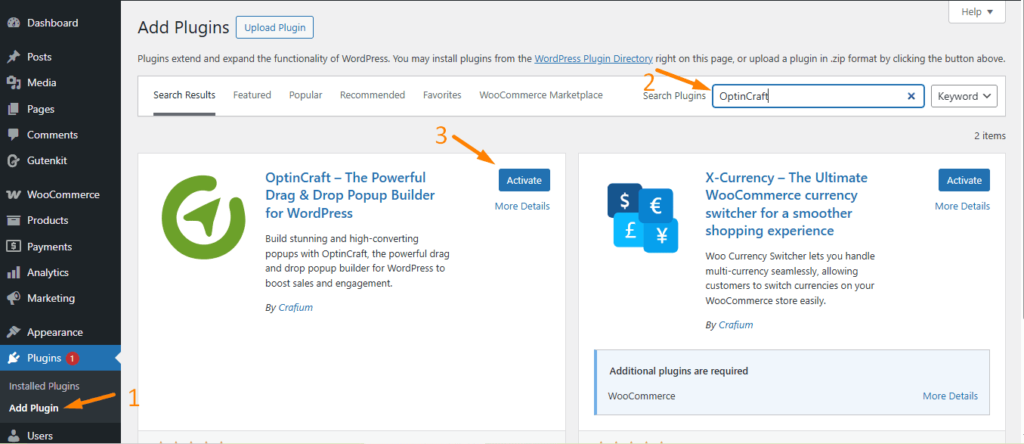Open WooCommerce via its Woo icon
The width and height of the screenshot is (1024, 444).
click(13, 194)
